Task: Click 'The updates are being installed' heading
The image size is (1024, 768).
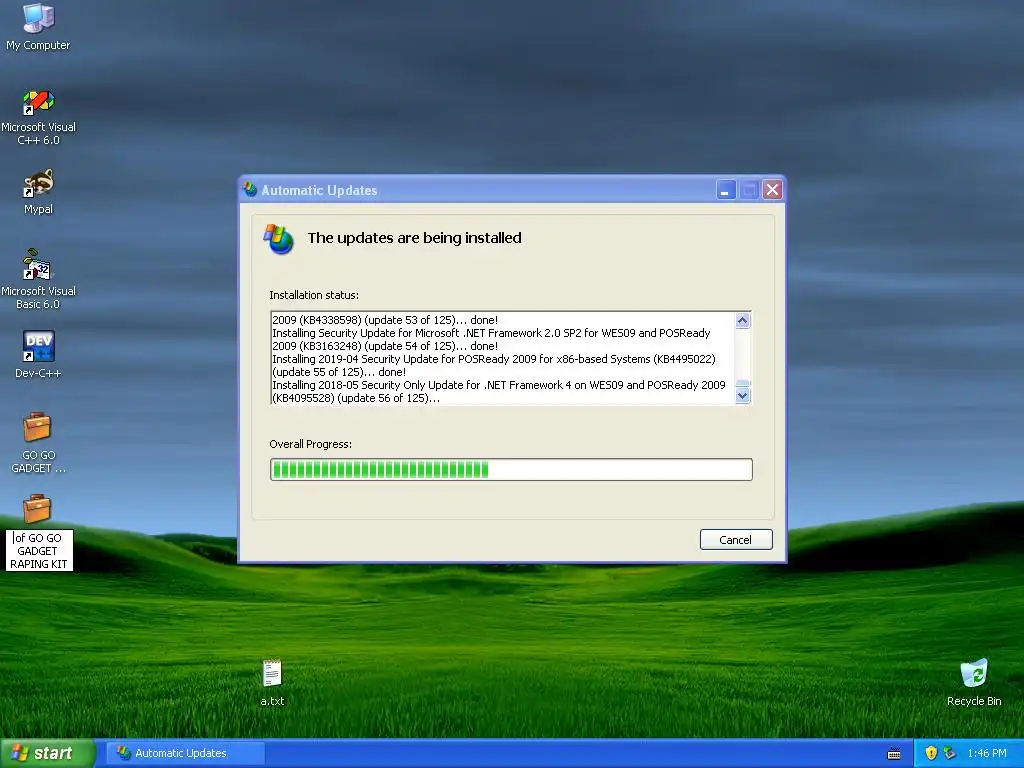Action: pos(415,238)
